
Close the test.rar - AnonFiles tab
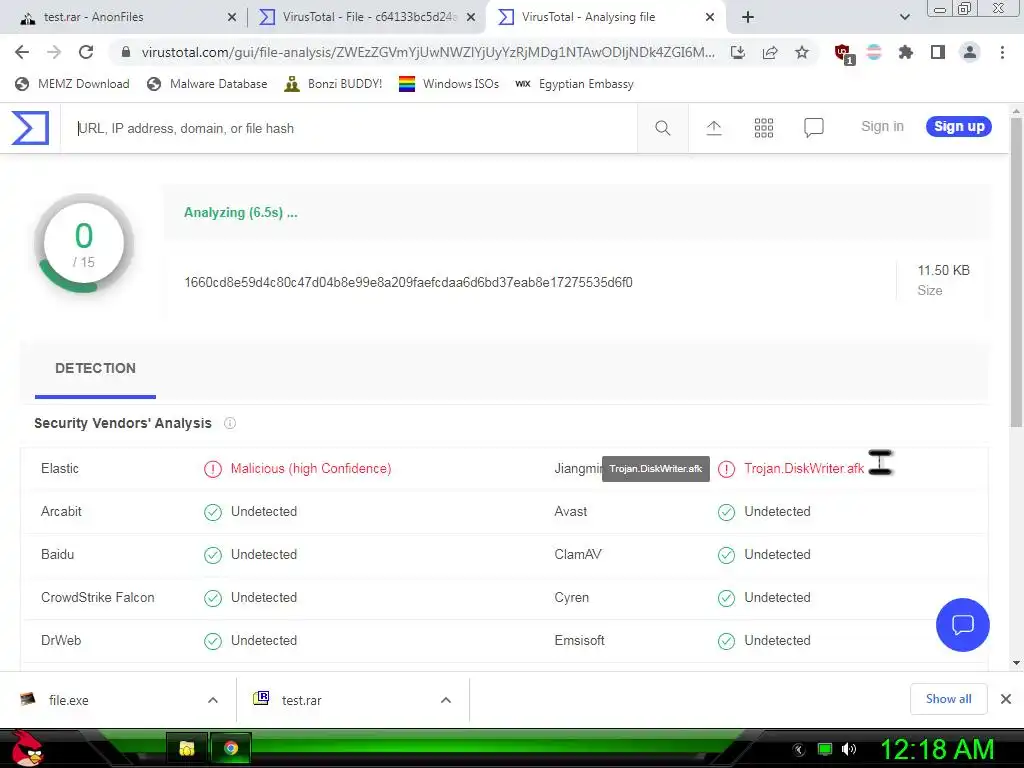(x=232, y=17)
